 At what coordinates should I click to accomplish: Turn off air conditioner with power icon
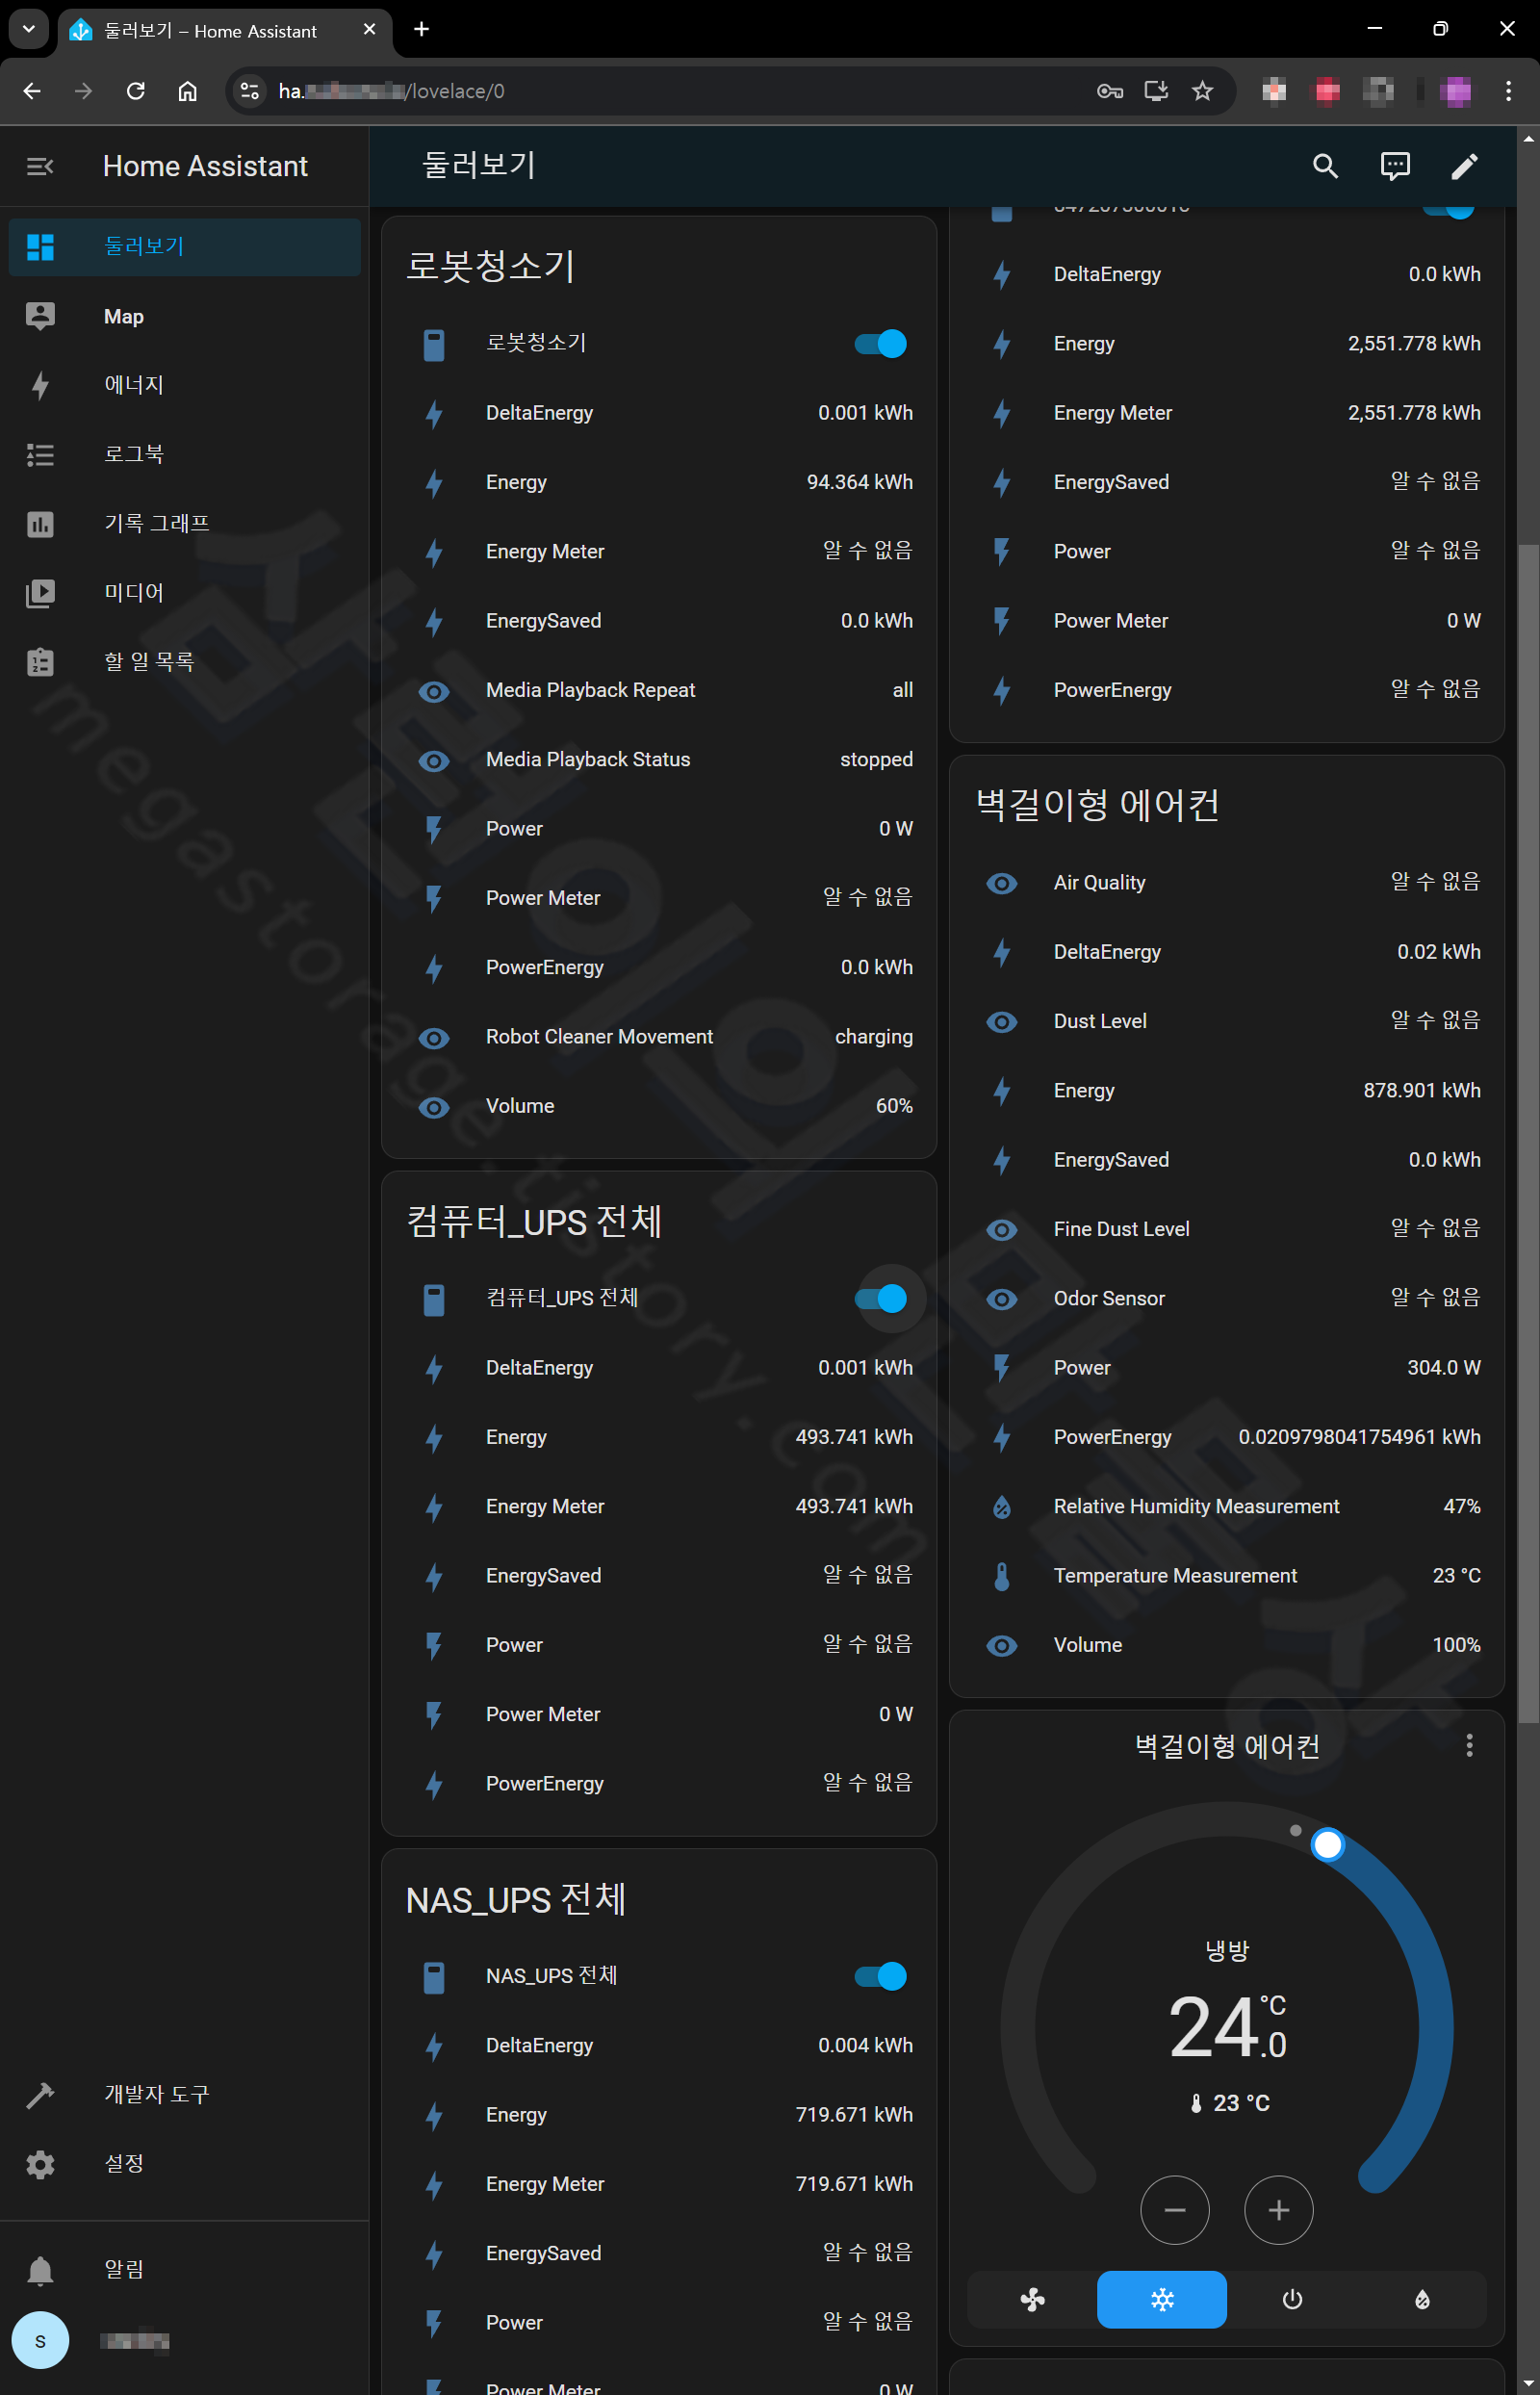[x=1292, y=2299]
